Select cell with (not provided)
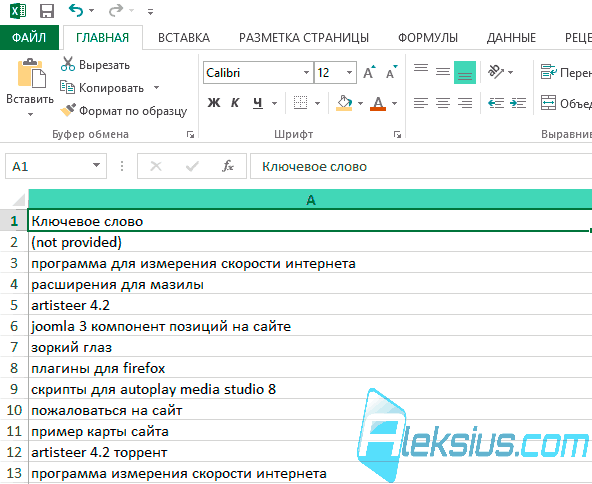Image resolution: width=592 pixels, height=484 pixels. tap(310, 242)
